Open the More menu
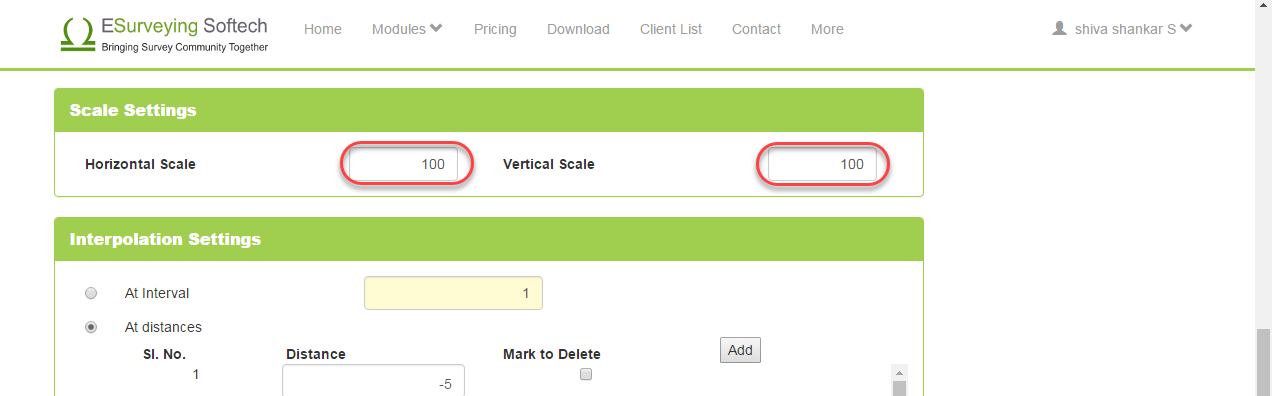The width and height of the screenshot is (1272, 396). tap(827, 29)
